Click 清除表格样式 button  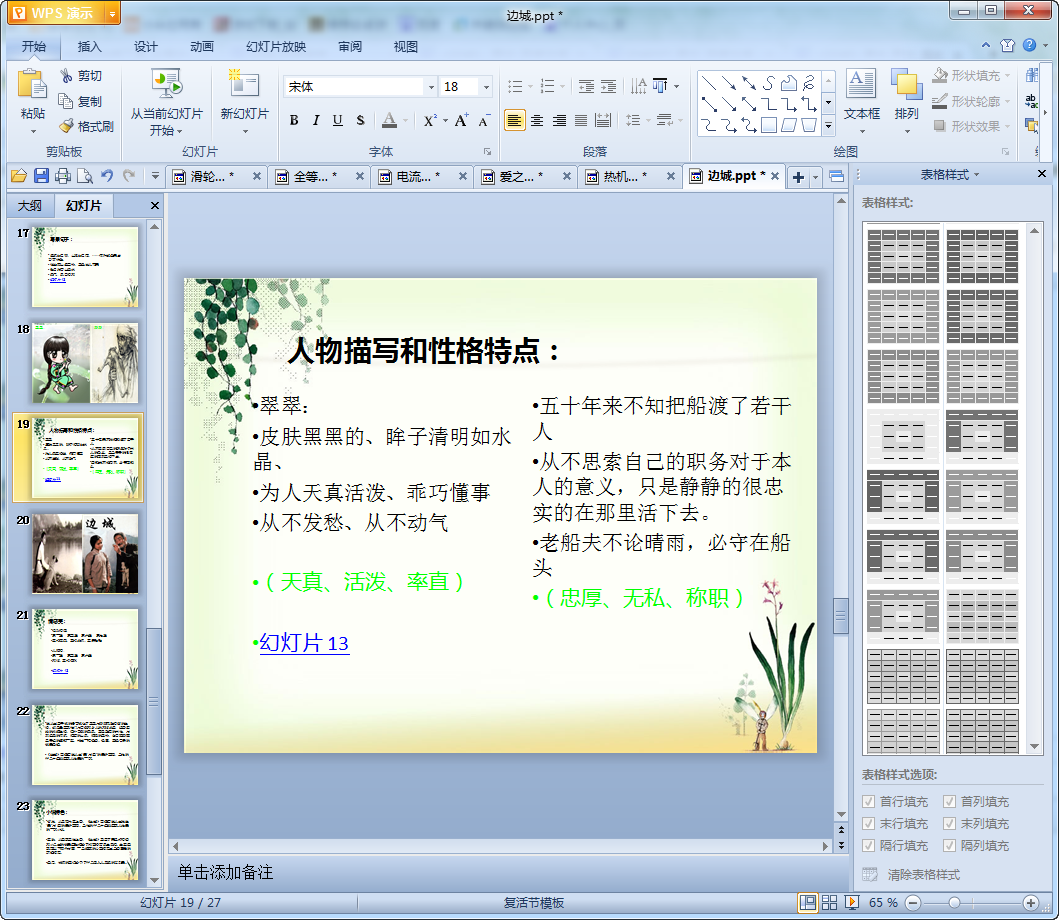(x=923, y=875)
